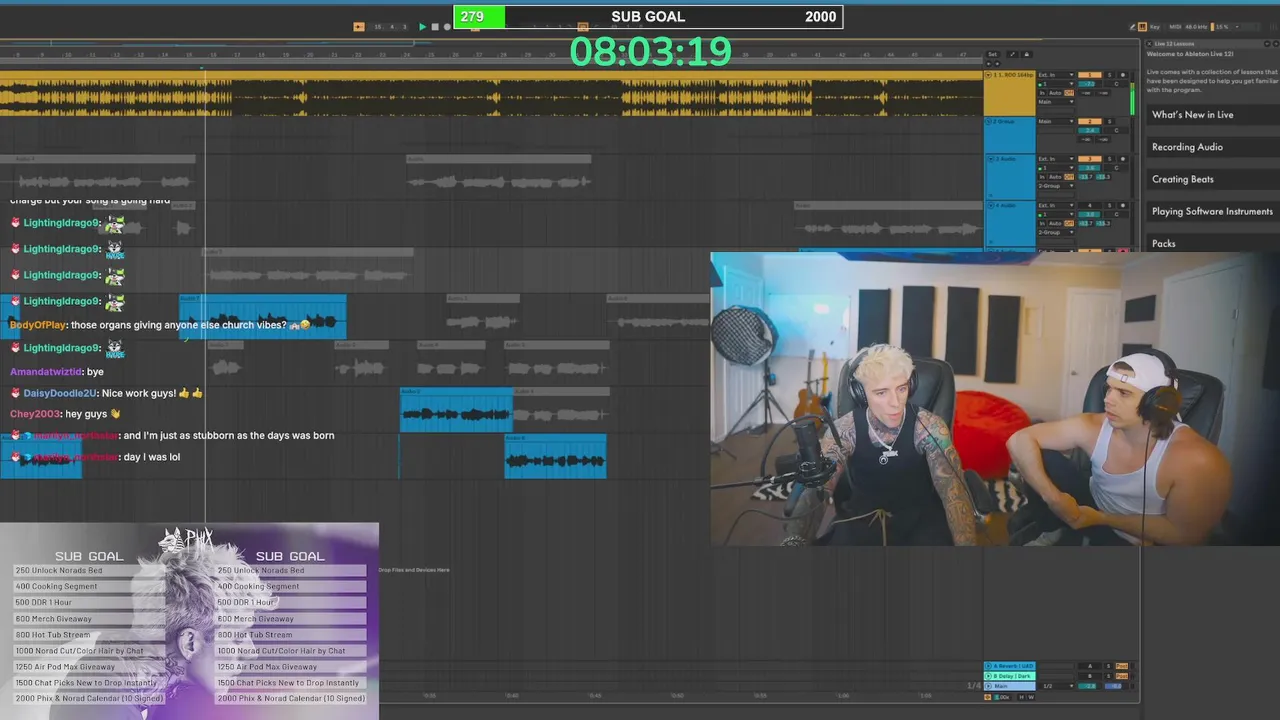Click the Set locator button
1280x720 pixels.
coord(993,54)
